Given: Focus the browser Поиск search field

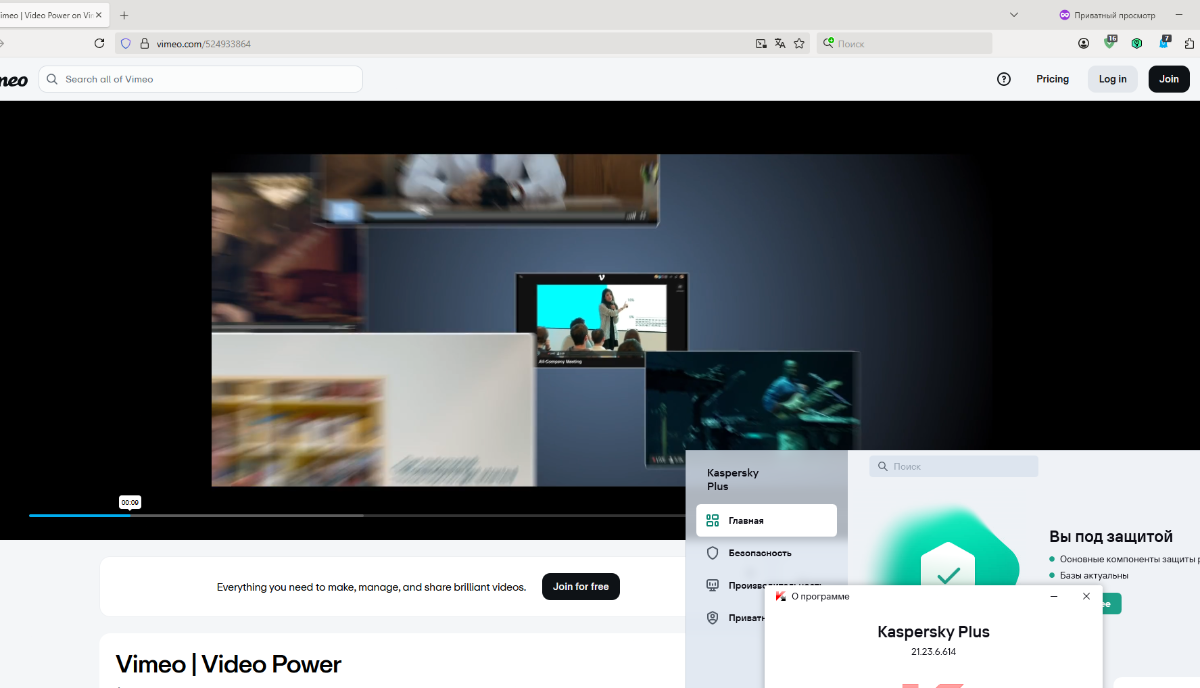Looking at the screenshot, I should tap(905, 43).
